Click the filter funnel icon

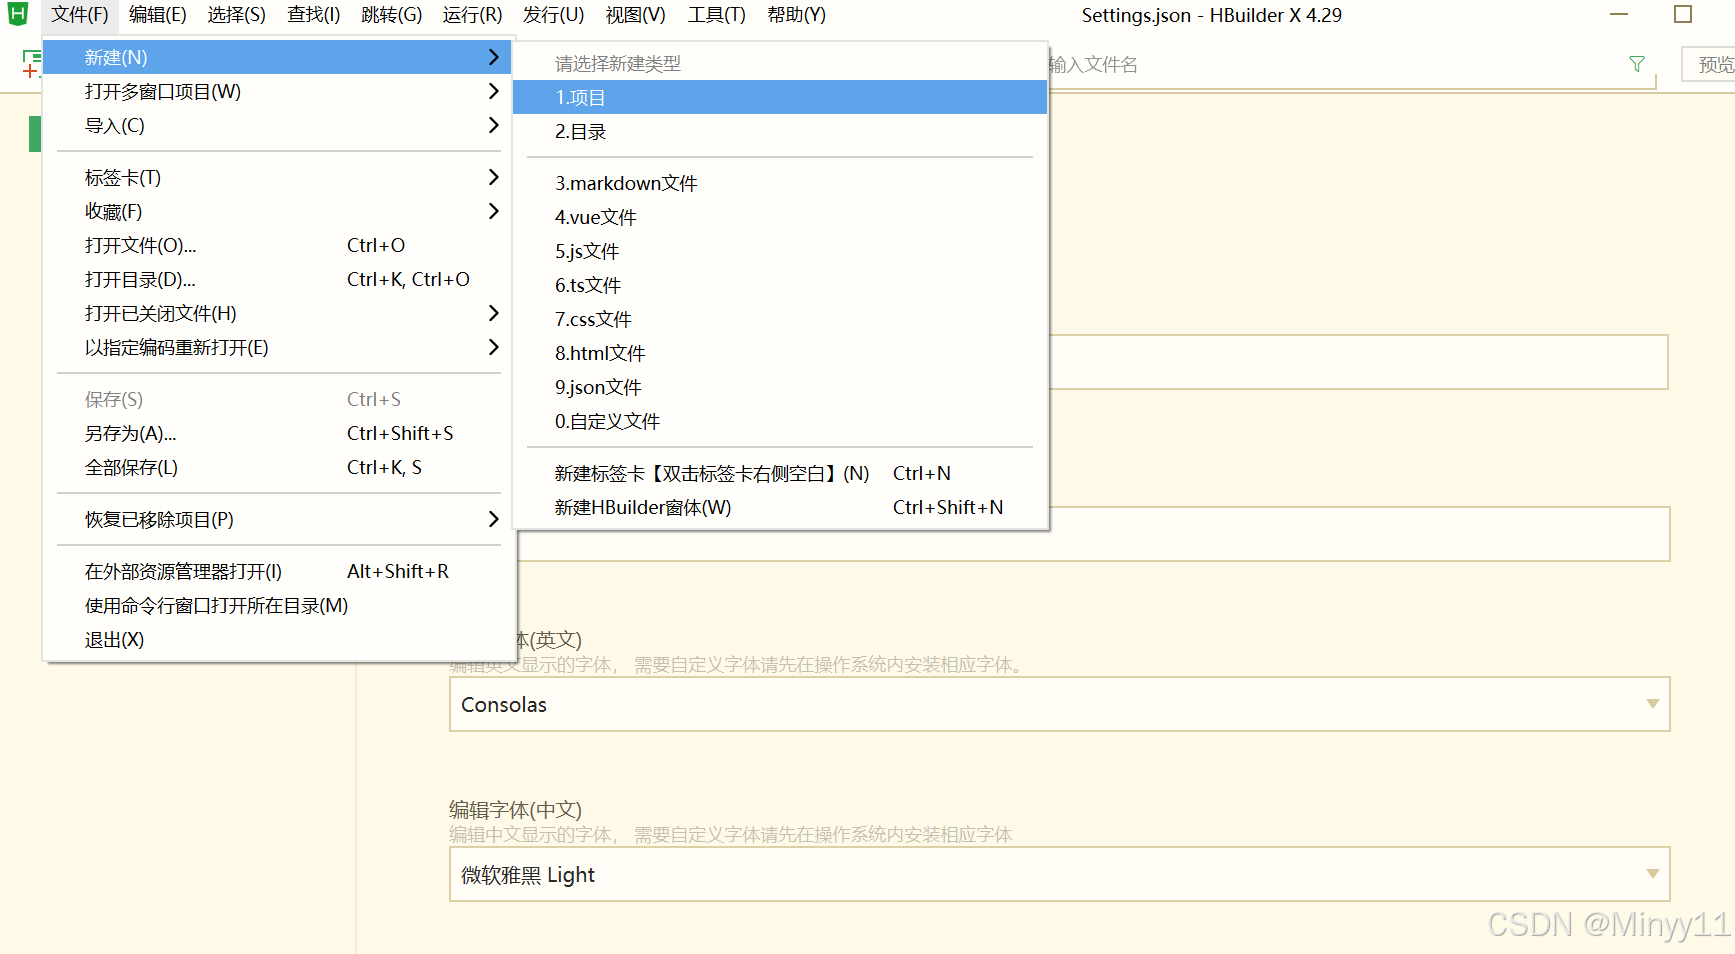[1637, 64]
